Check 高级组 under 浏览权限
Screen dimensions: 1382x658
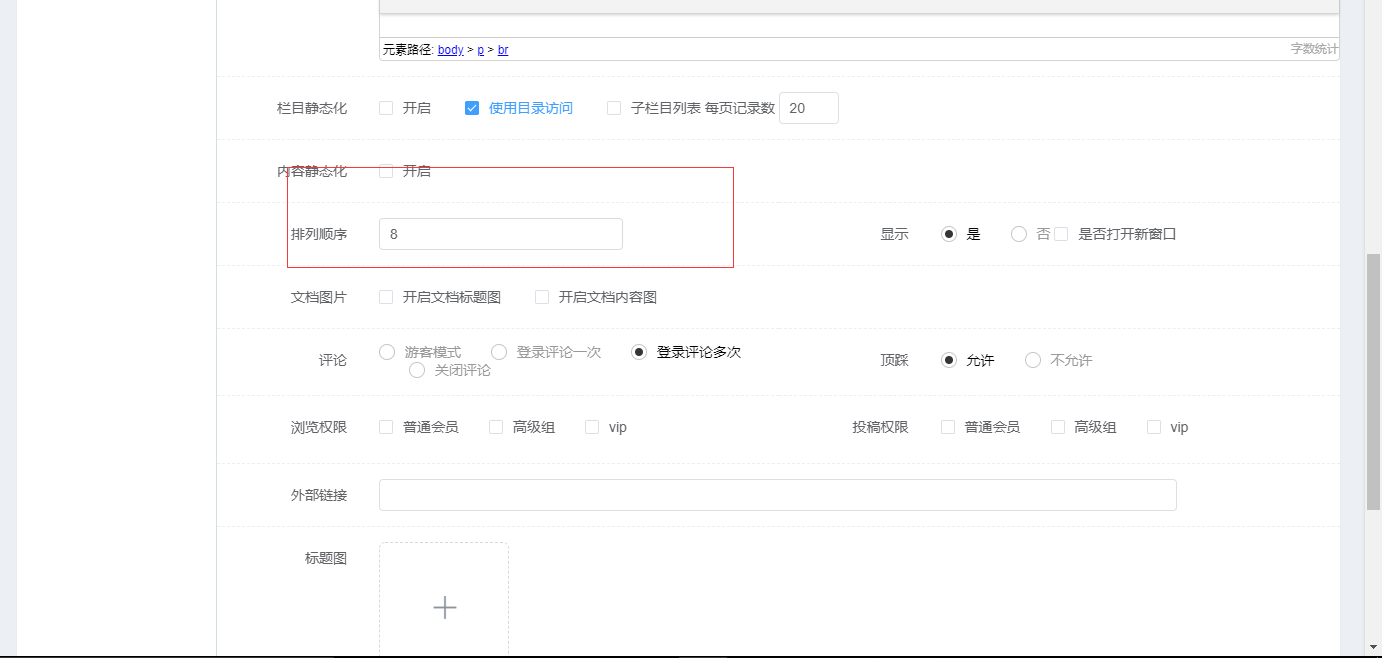point(496,427)
